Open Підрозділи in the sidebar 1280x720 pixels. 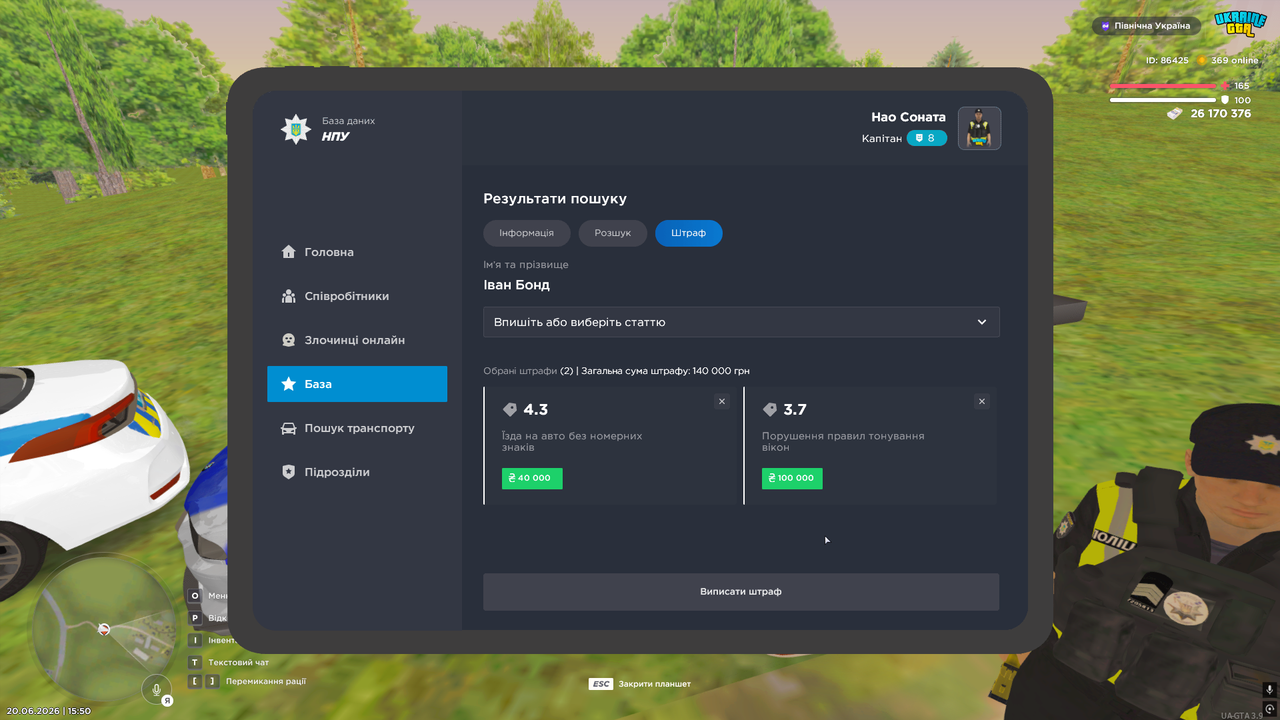[x=357, y=472]
